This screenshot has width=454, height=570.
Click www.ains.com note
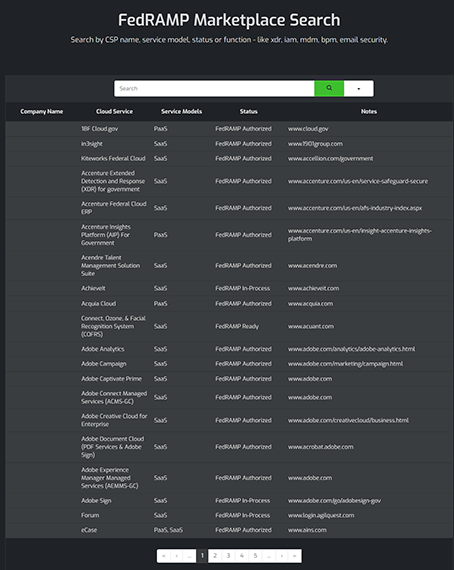tap(307, 530)
